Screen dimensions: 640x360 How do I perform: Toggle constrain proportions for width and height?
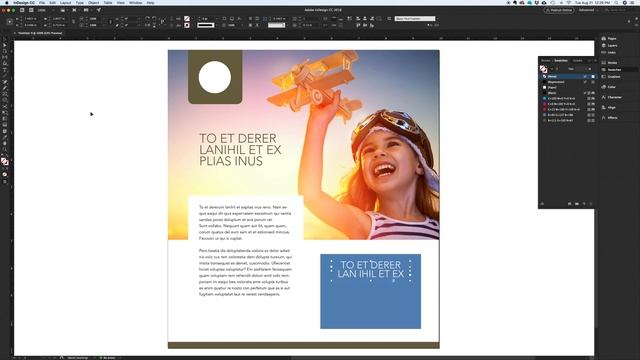click(73, 22)
